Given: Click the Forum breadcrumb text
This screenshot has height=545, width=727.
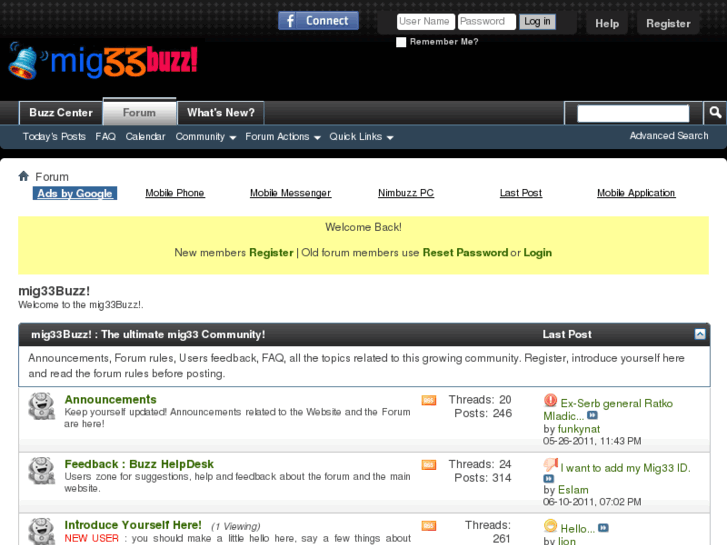Looking at the screenshot, I should tap(52, 177).
